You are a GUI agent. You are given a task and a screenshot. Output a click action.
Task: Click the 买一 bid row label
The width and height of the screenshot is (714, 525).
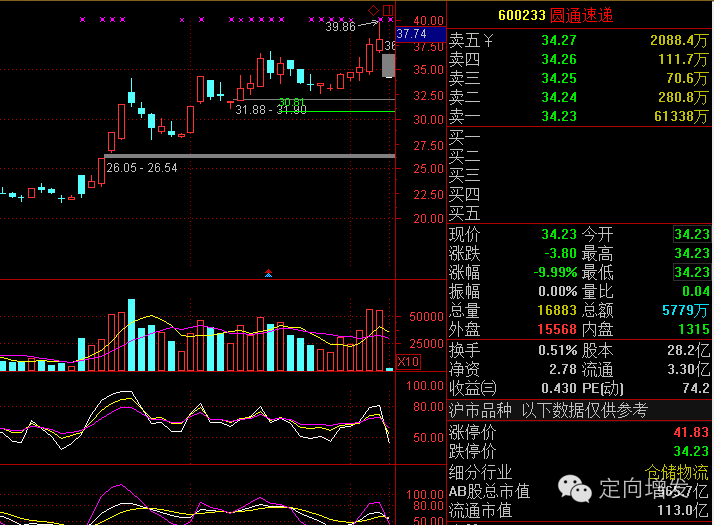point(464,137)
